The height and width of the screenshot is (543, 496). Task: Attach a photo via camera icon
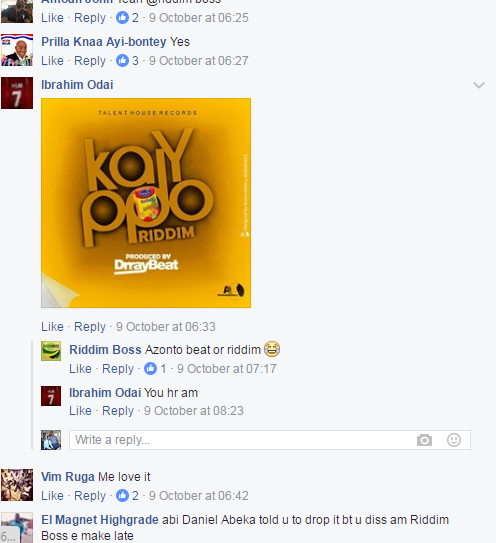point(424,440)
